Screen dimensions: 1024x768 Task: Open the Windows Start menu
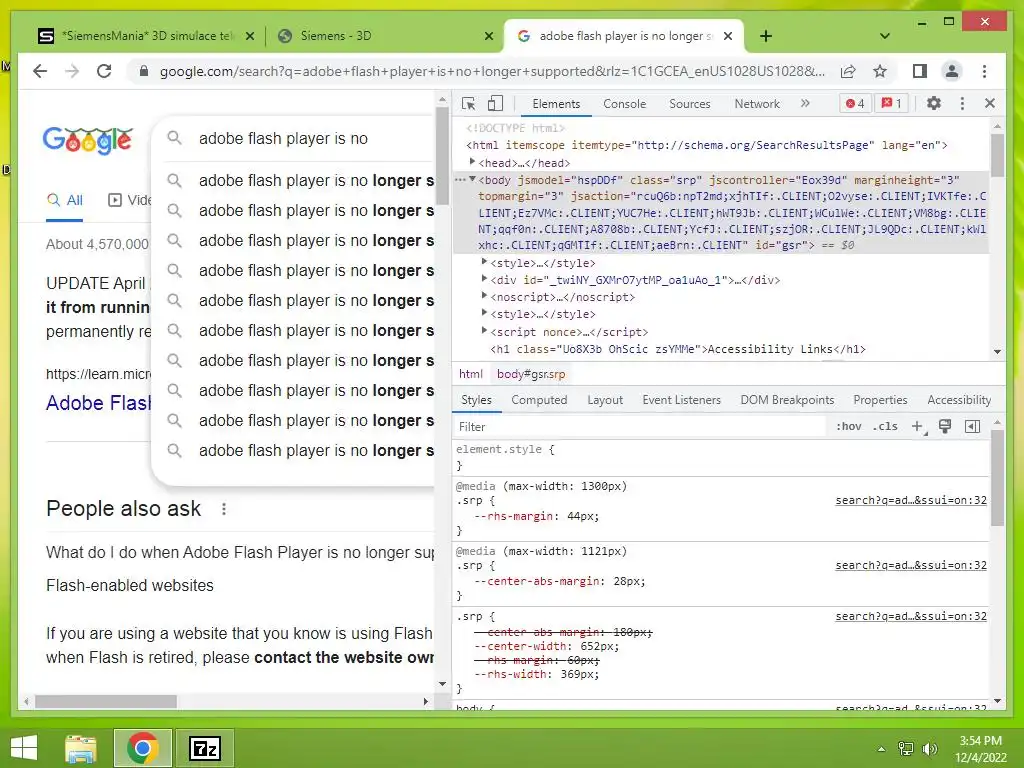coord(24,748)
